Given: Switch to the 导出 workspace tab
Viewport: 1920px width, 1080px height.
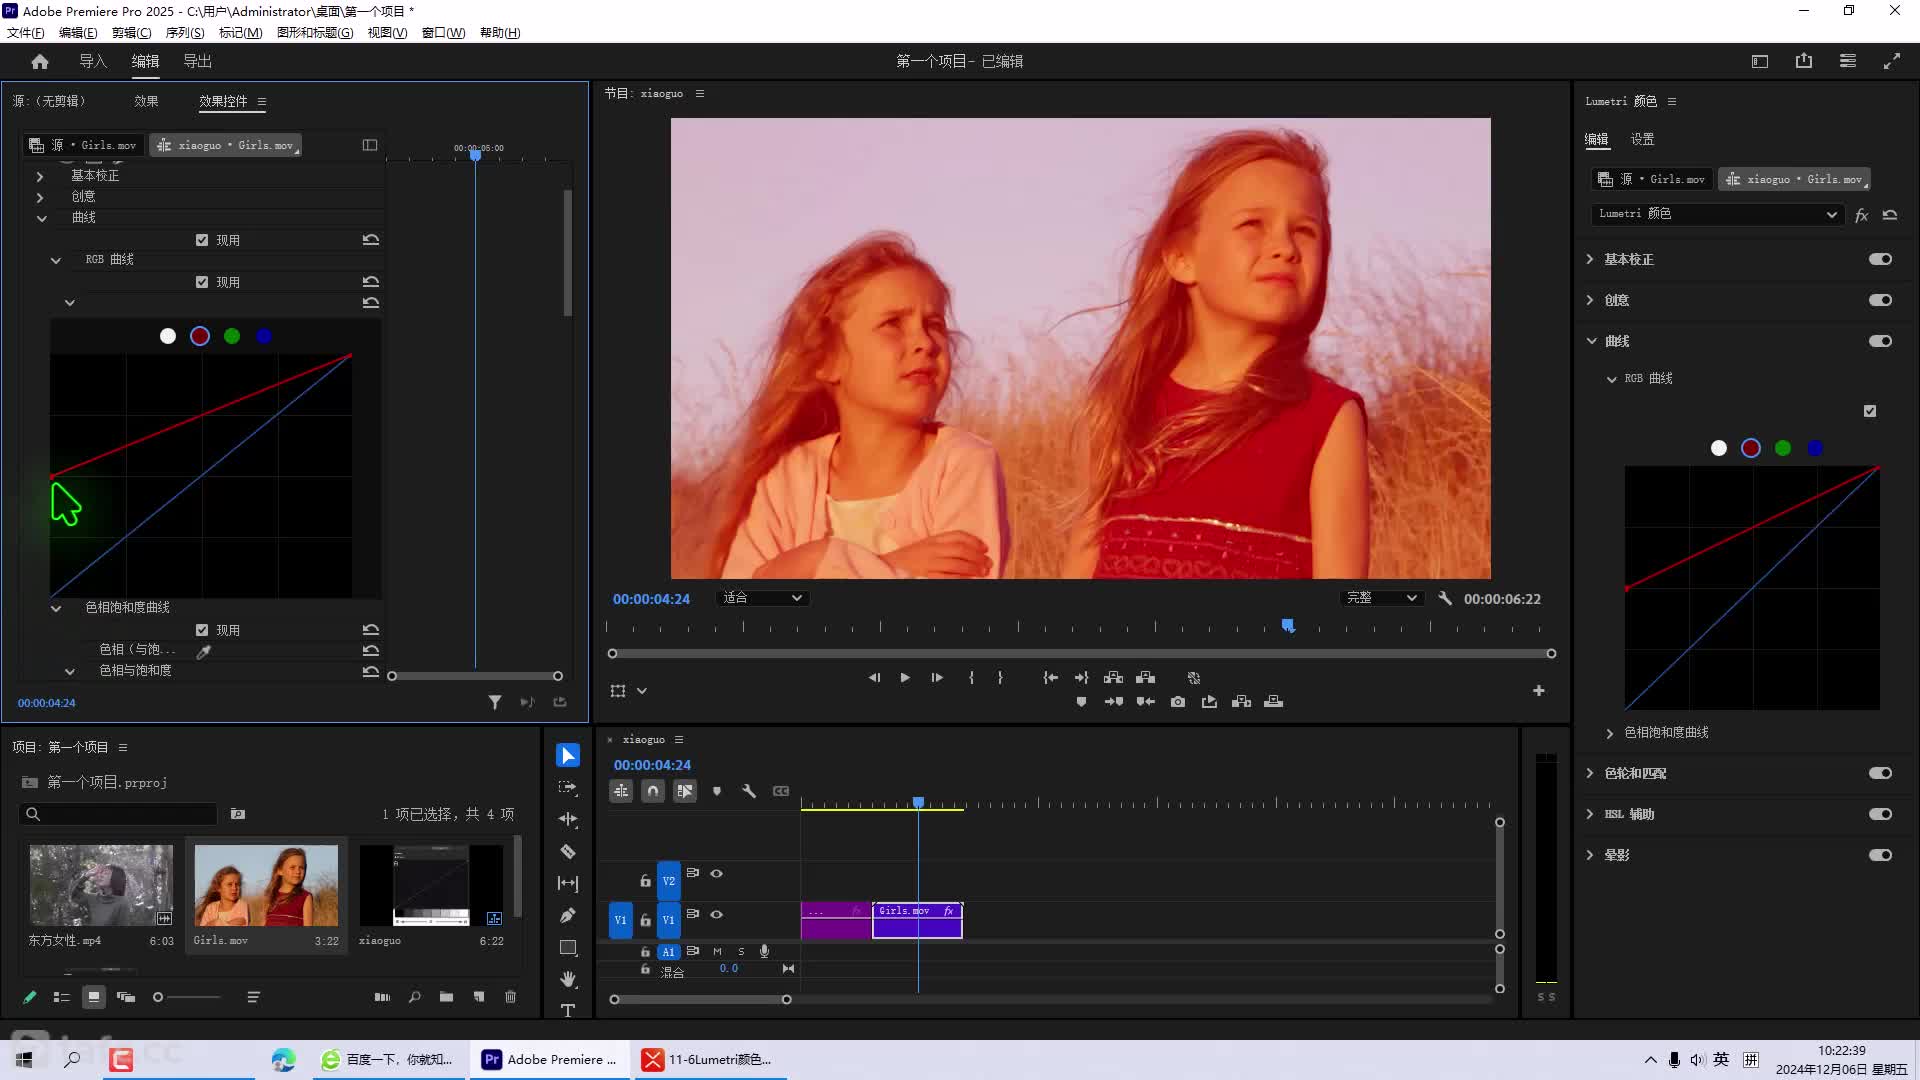Looking at the screenshot, I should tap(197, 61).
